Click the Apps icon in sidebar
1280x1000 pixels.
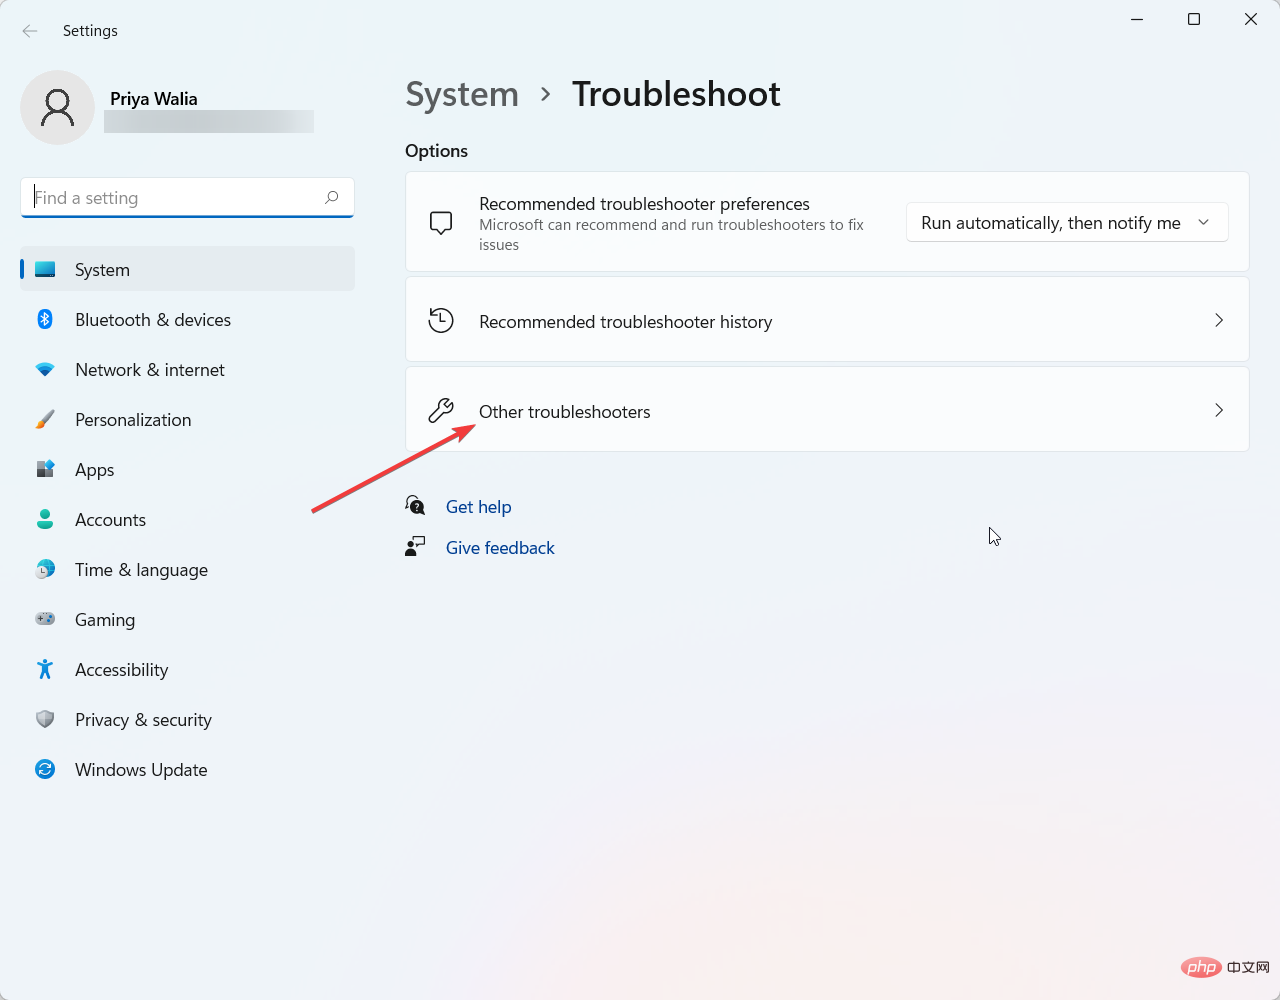[x=45, y=470]
